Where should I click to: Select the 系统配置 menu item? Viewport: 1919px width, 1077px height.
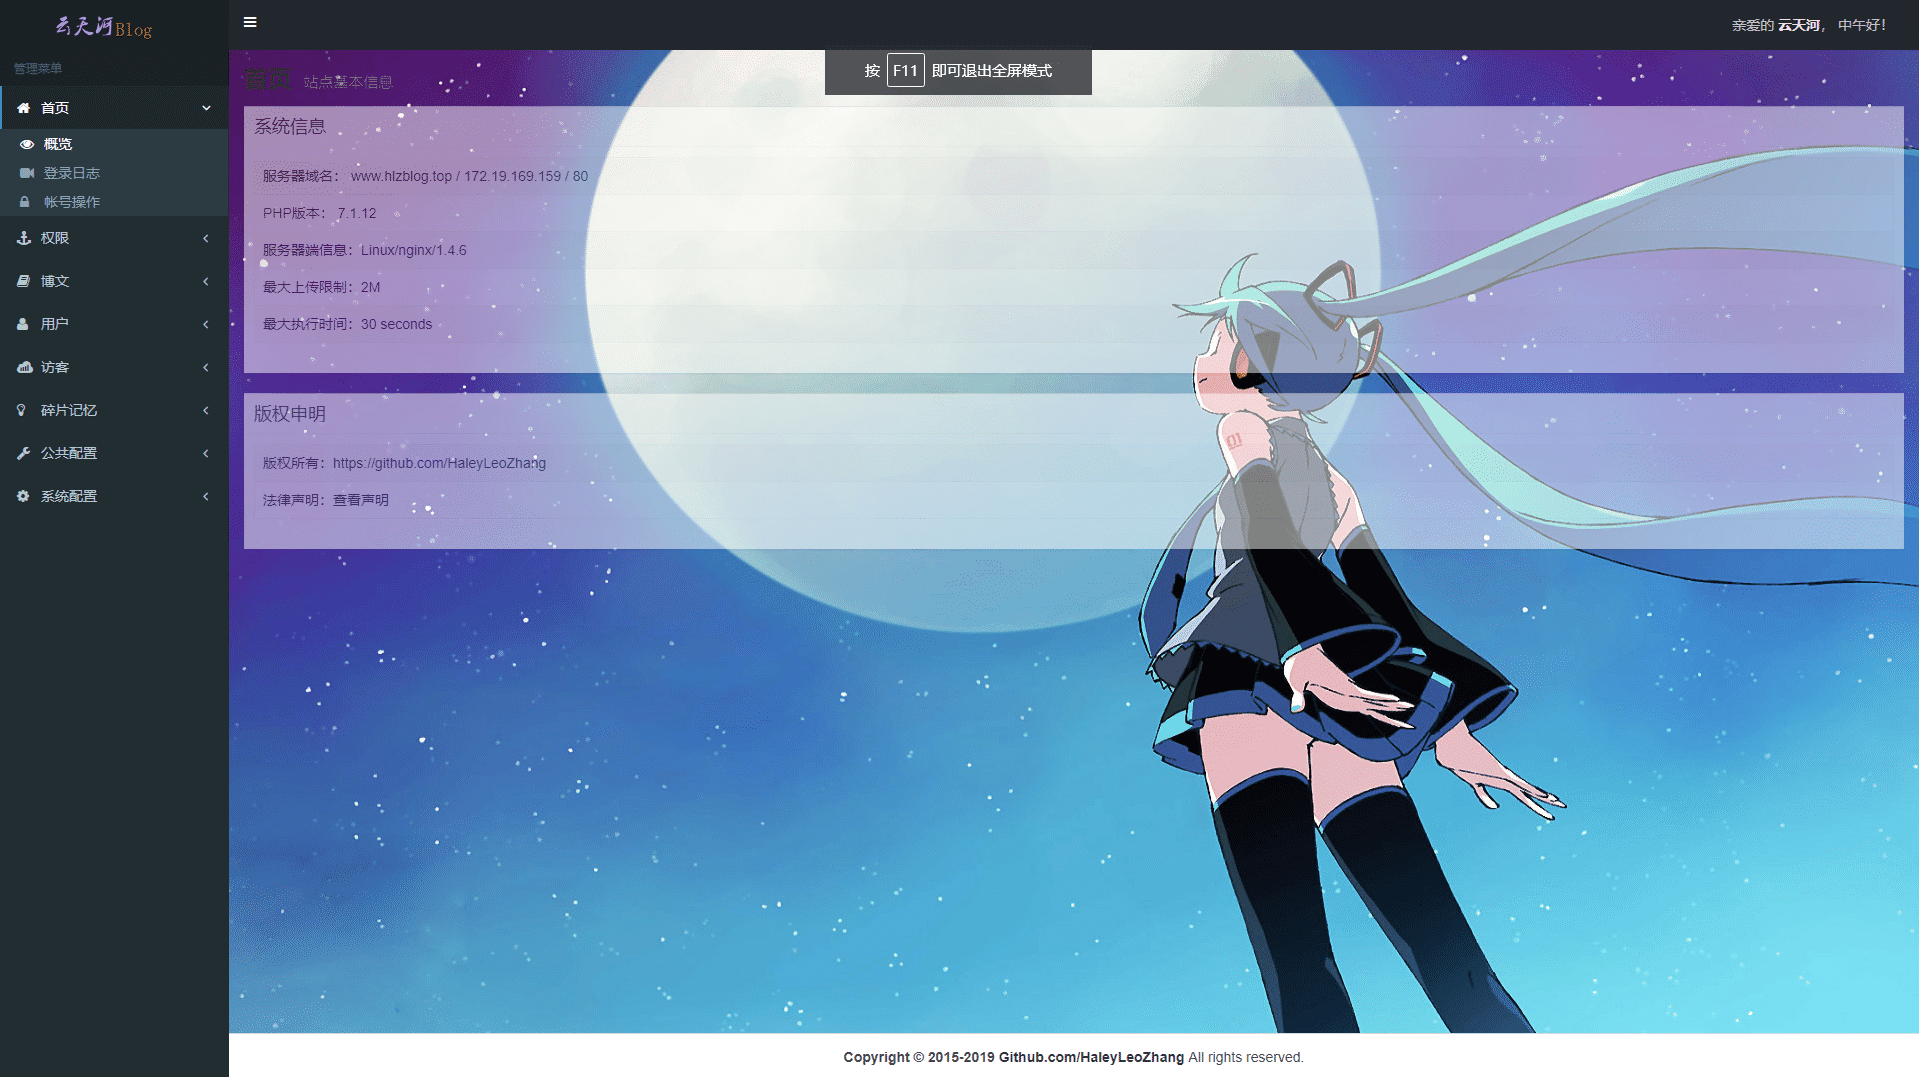tap(114, 496)
